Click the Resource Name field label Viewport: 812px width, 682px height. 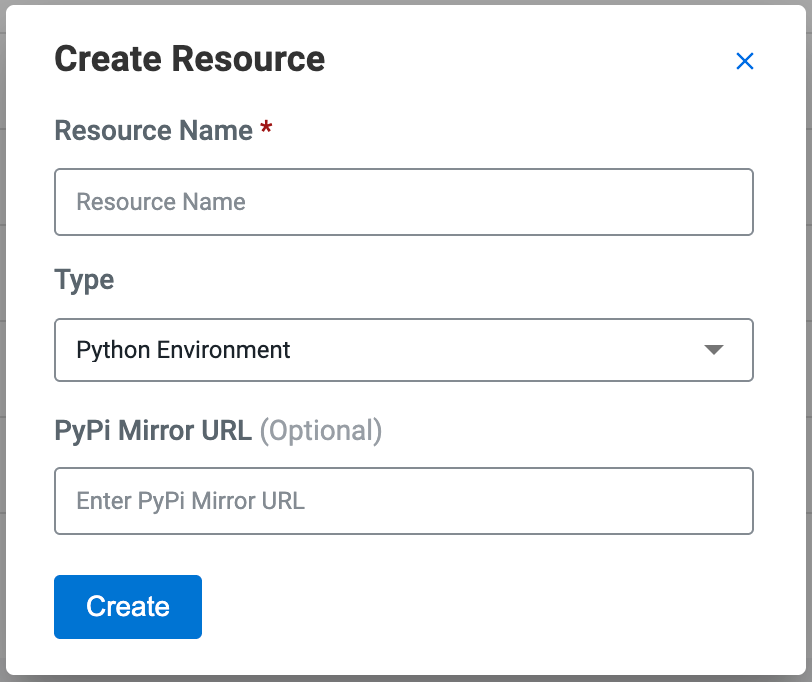pos(153,131)
